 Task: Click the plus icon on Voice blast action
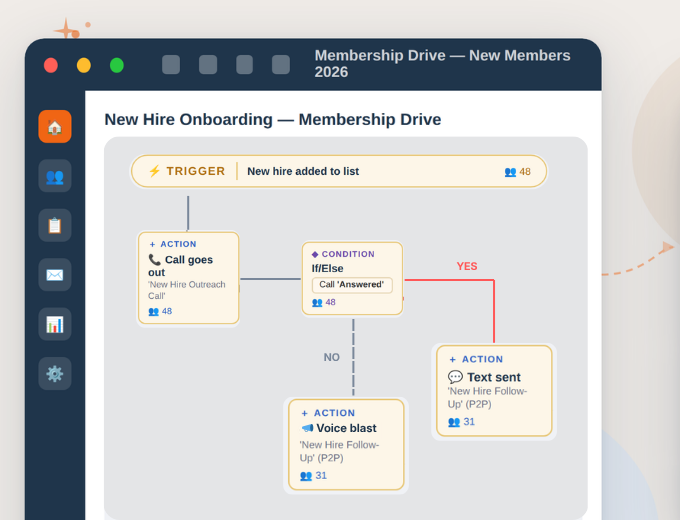tap(304, 413)
